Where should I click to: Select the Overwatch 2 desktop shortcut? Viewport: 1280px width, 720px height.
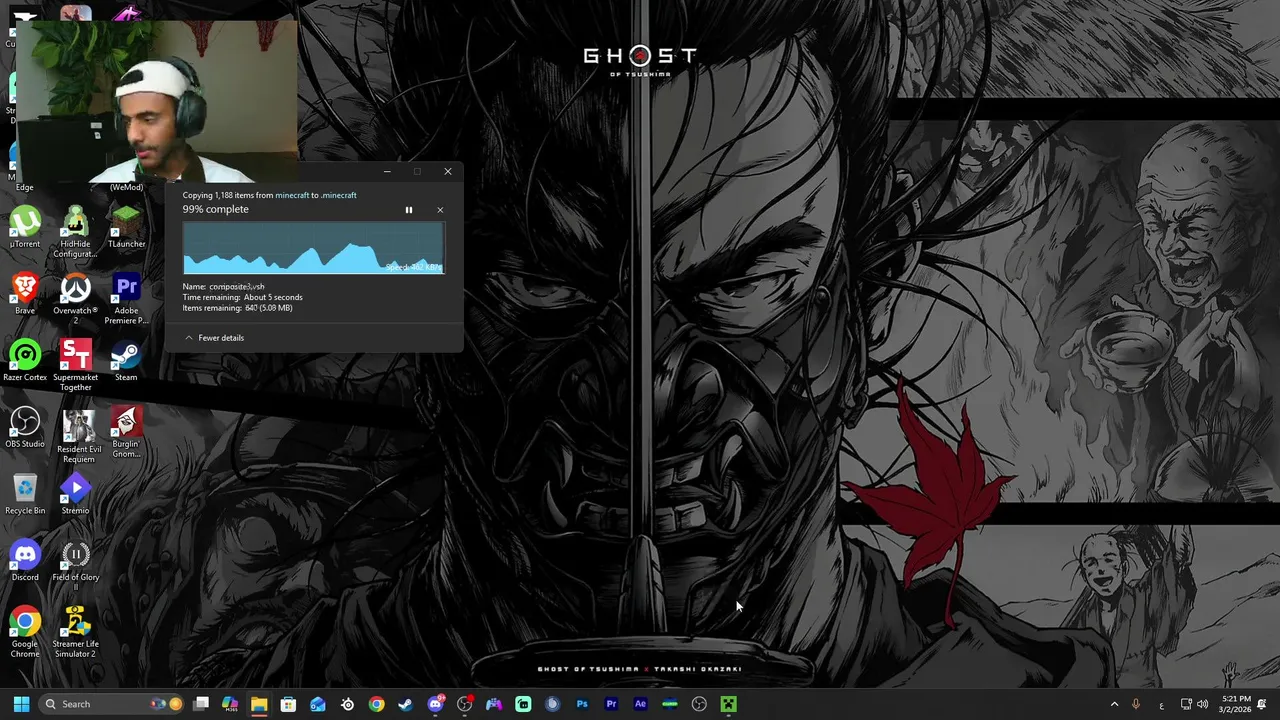point(75,298)
